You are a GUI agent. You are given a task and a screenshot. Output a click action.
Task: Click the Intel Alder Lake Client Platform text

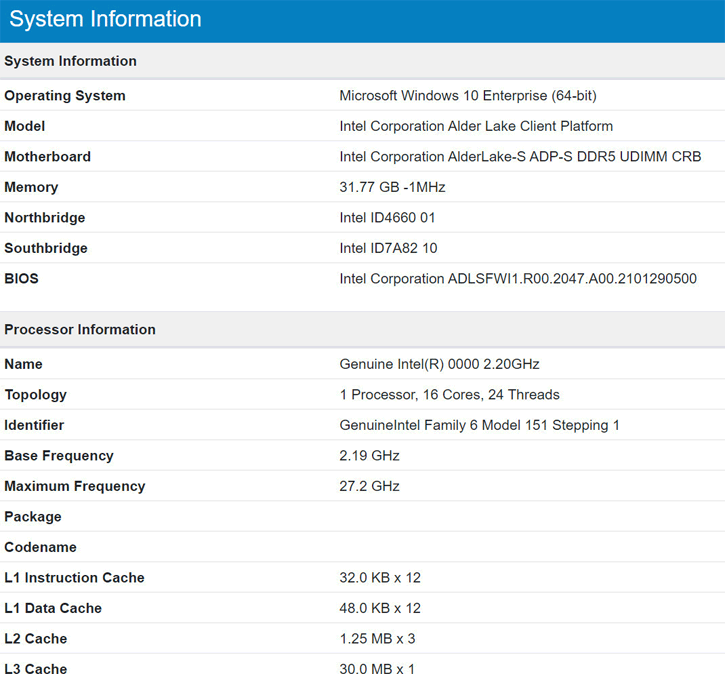point(476,126)
